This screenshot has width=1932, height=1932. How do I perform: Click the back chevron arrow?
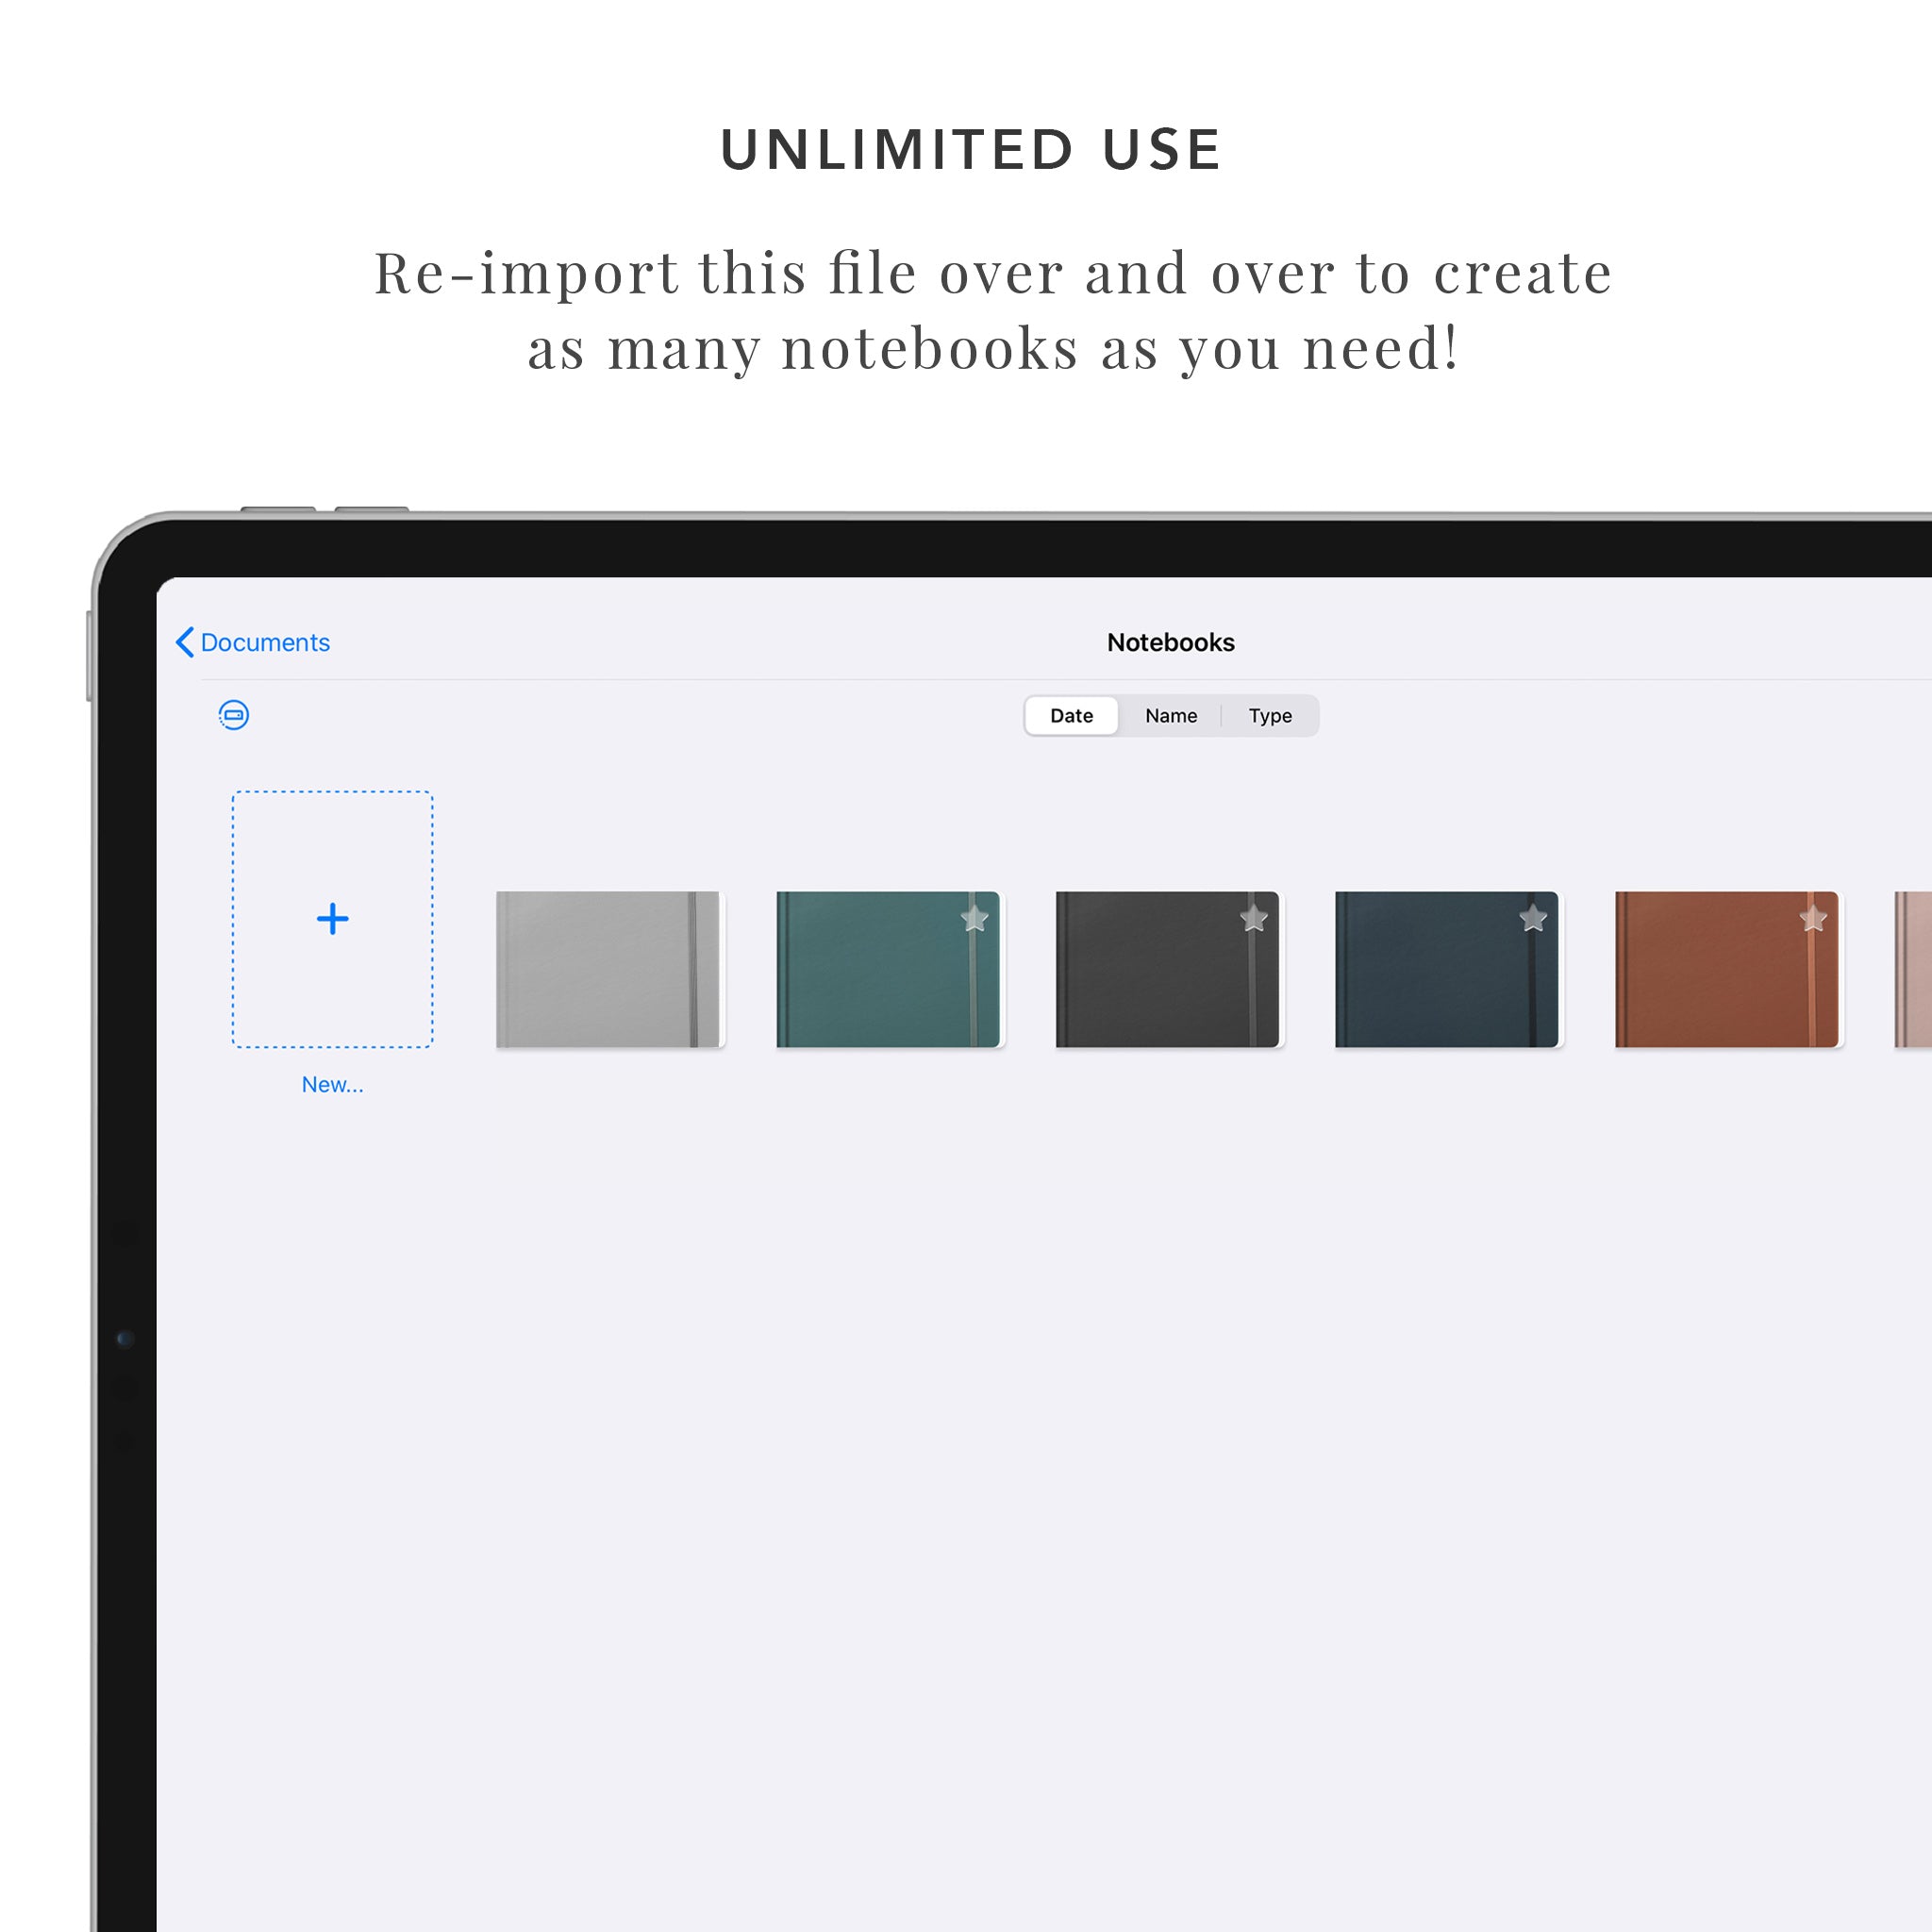(185, 642)
